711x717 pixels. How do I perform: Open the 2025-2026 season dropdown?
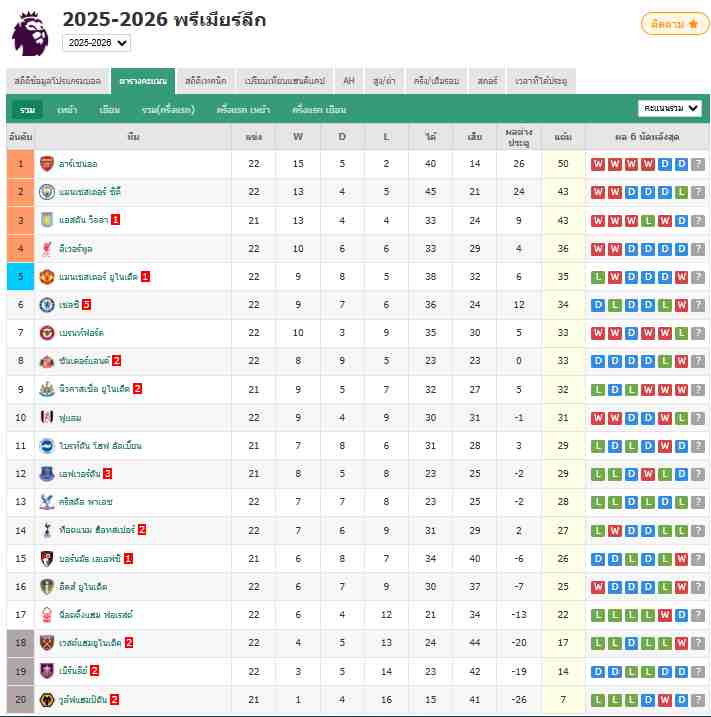96,43
